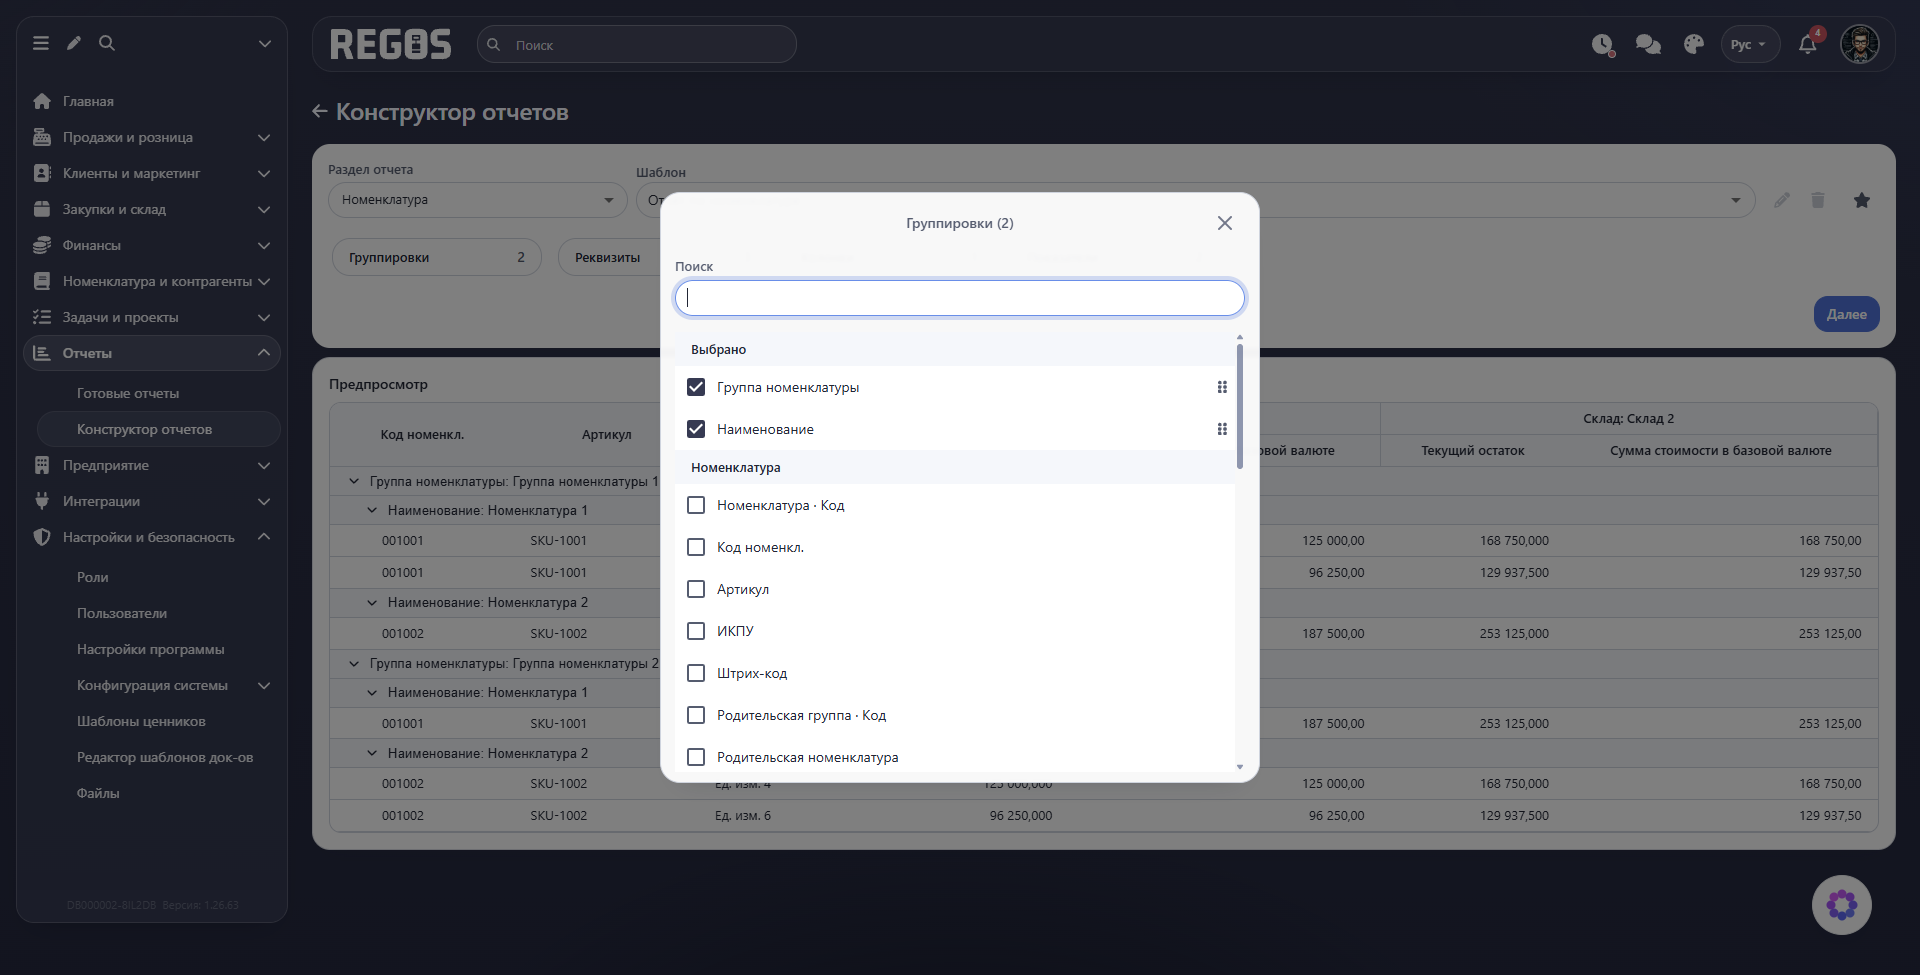The width and height of the screenshot is (1920, 975).
Task: Click the Реквизиты button
Action: pyautogui.click(x=609, y=257)
